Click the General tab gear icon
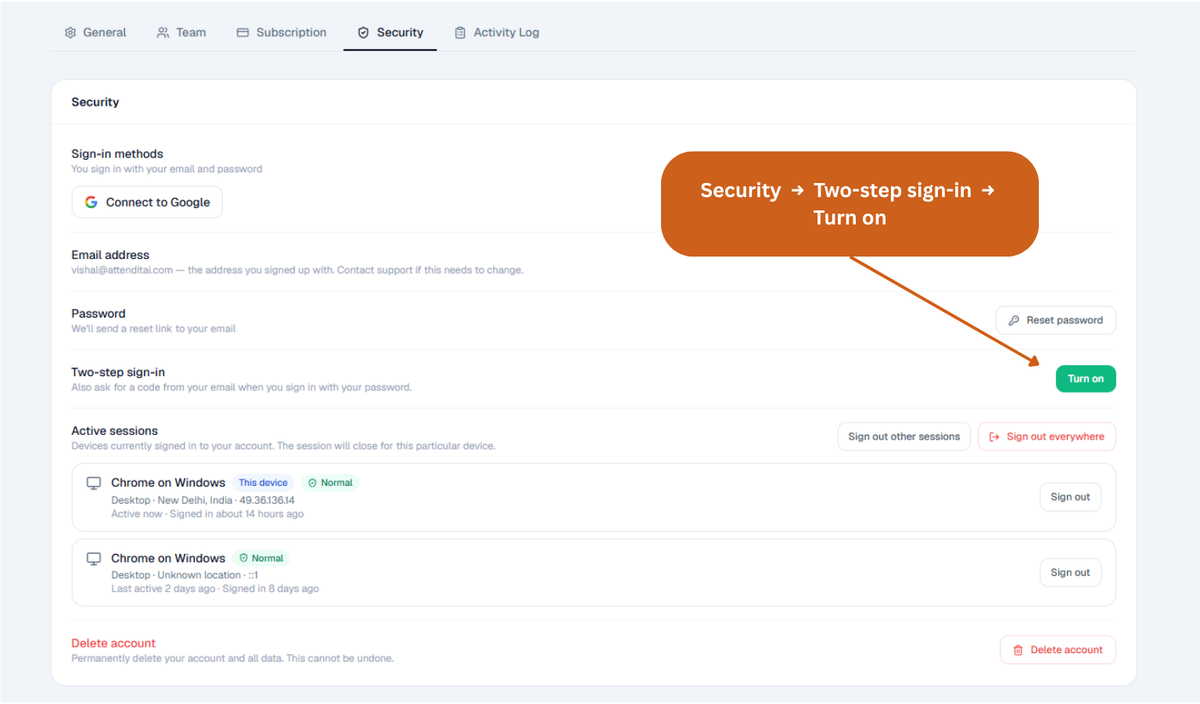 pos(70,32)
